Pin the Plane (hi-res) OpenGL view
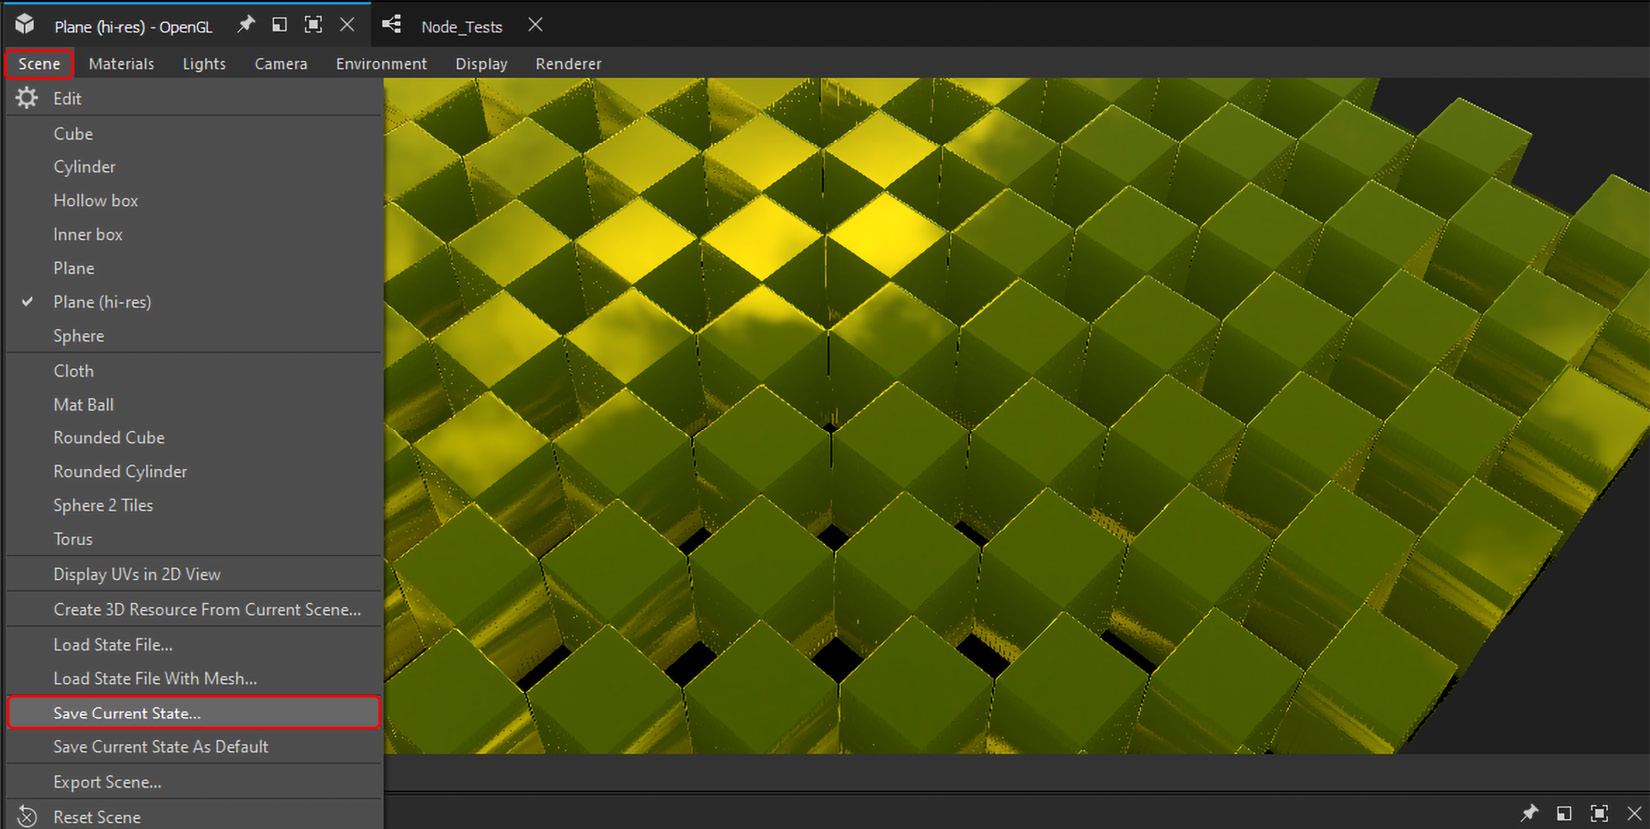Screen dimensions: 1650x829 [246, 24]
